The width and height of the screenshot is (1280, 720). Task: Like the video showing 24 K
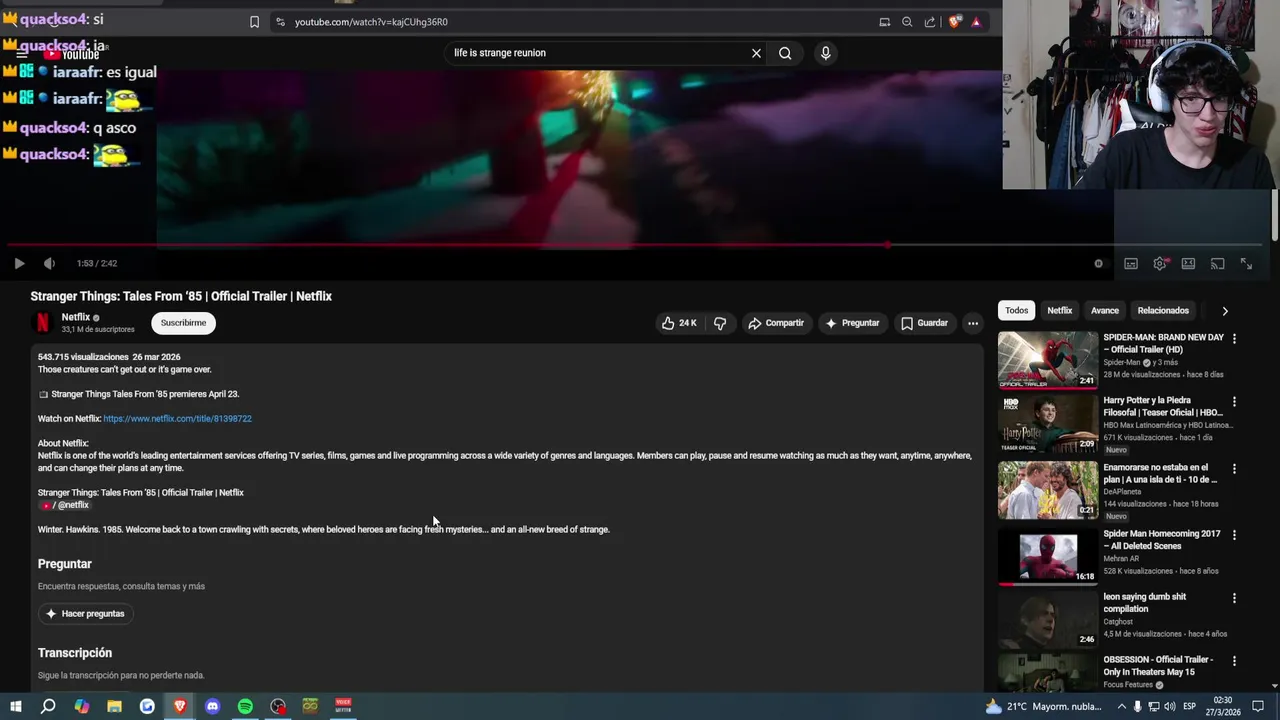tap(679, 323)
